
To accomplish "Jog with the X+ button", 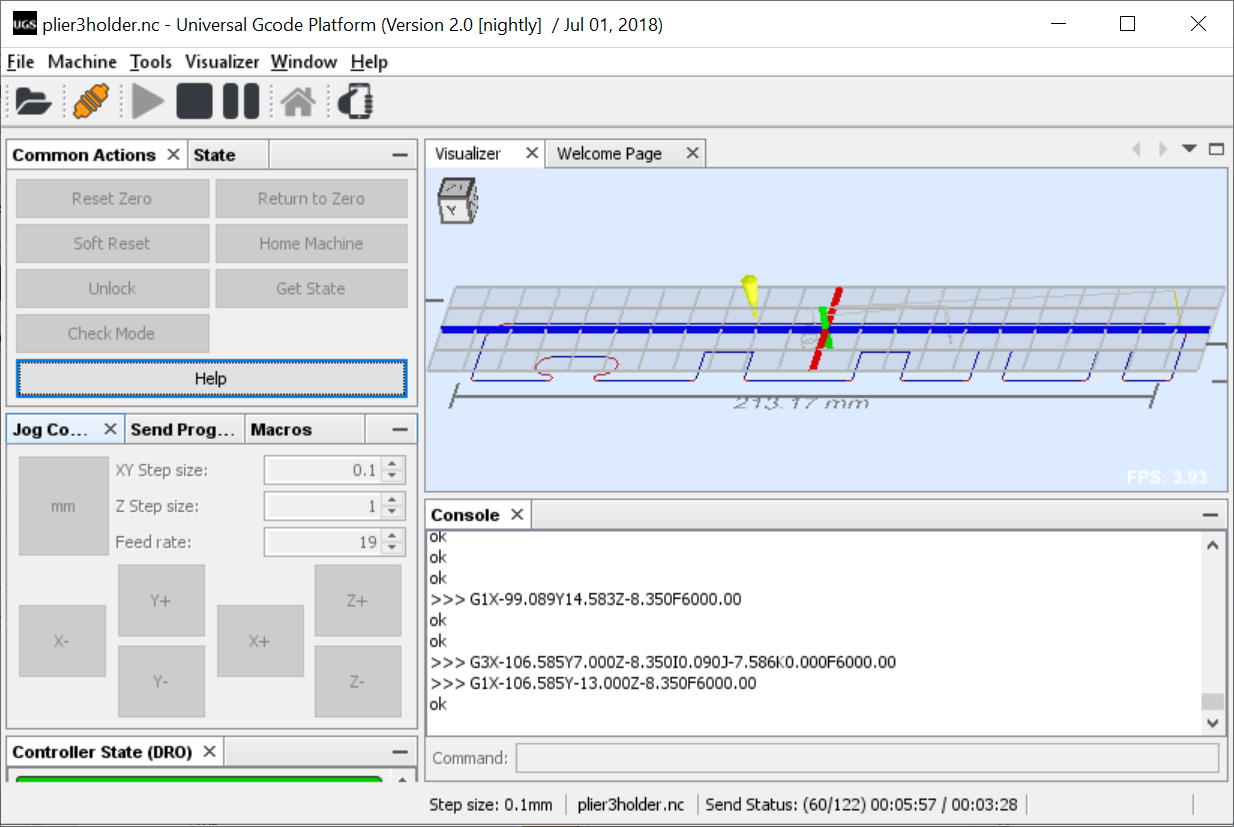I will 260,641.
